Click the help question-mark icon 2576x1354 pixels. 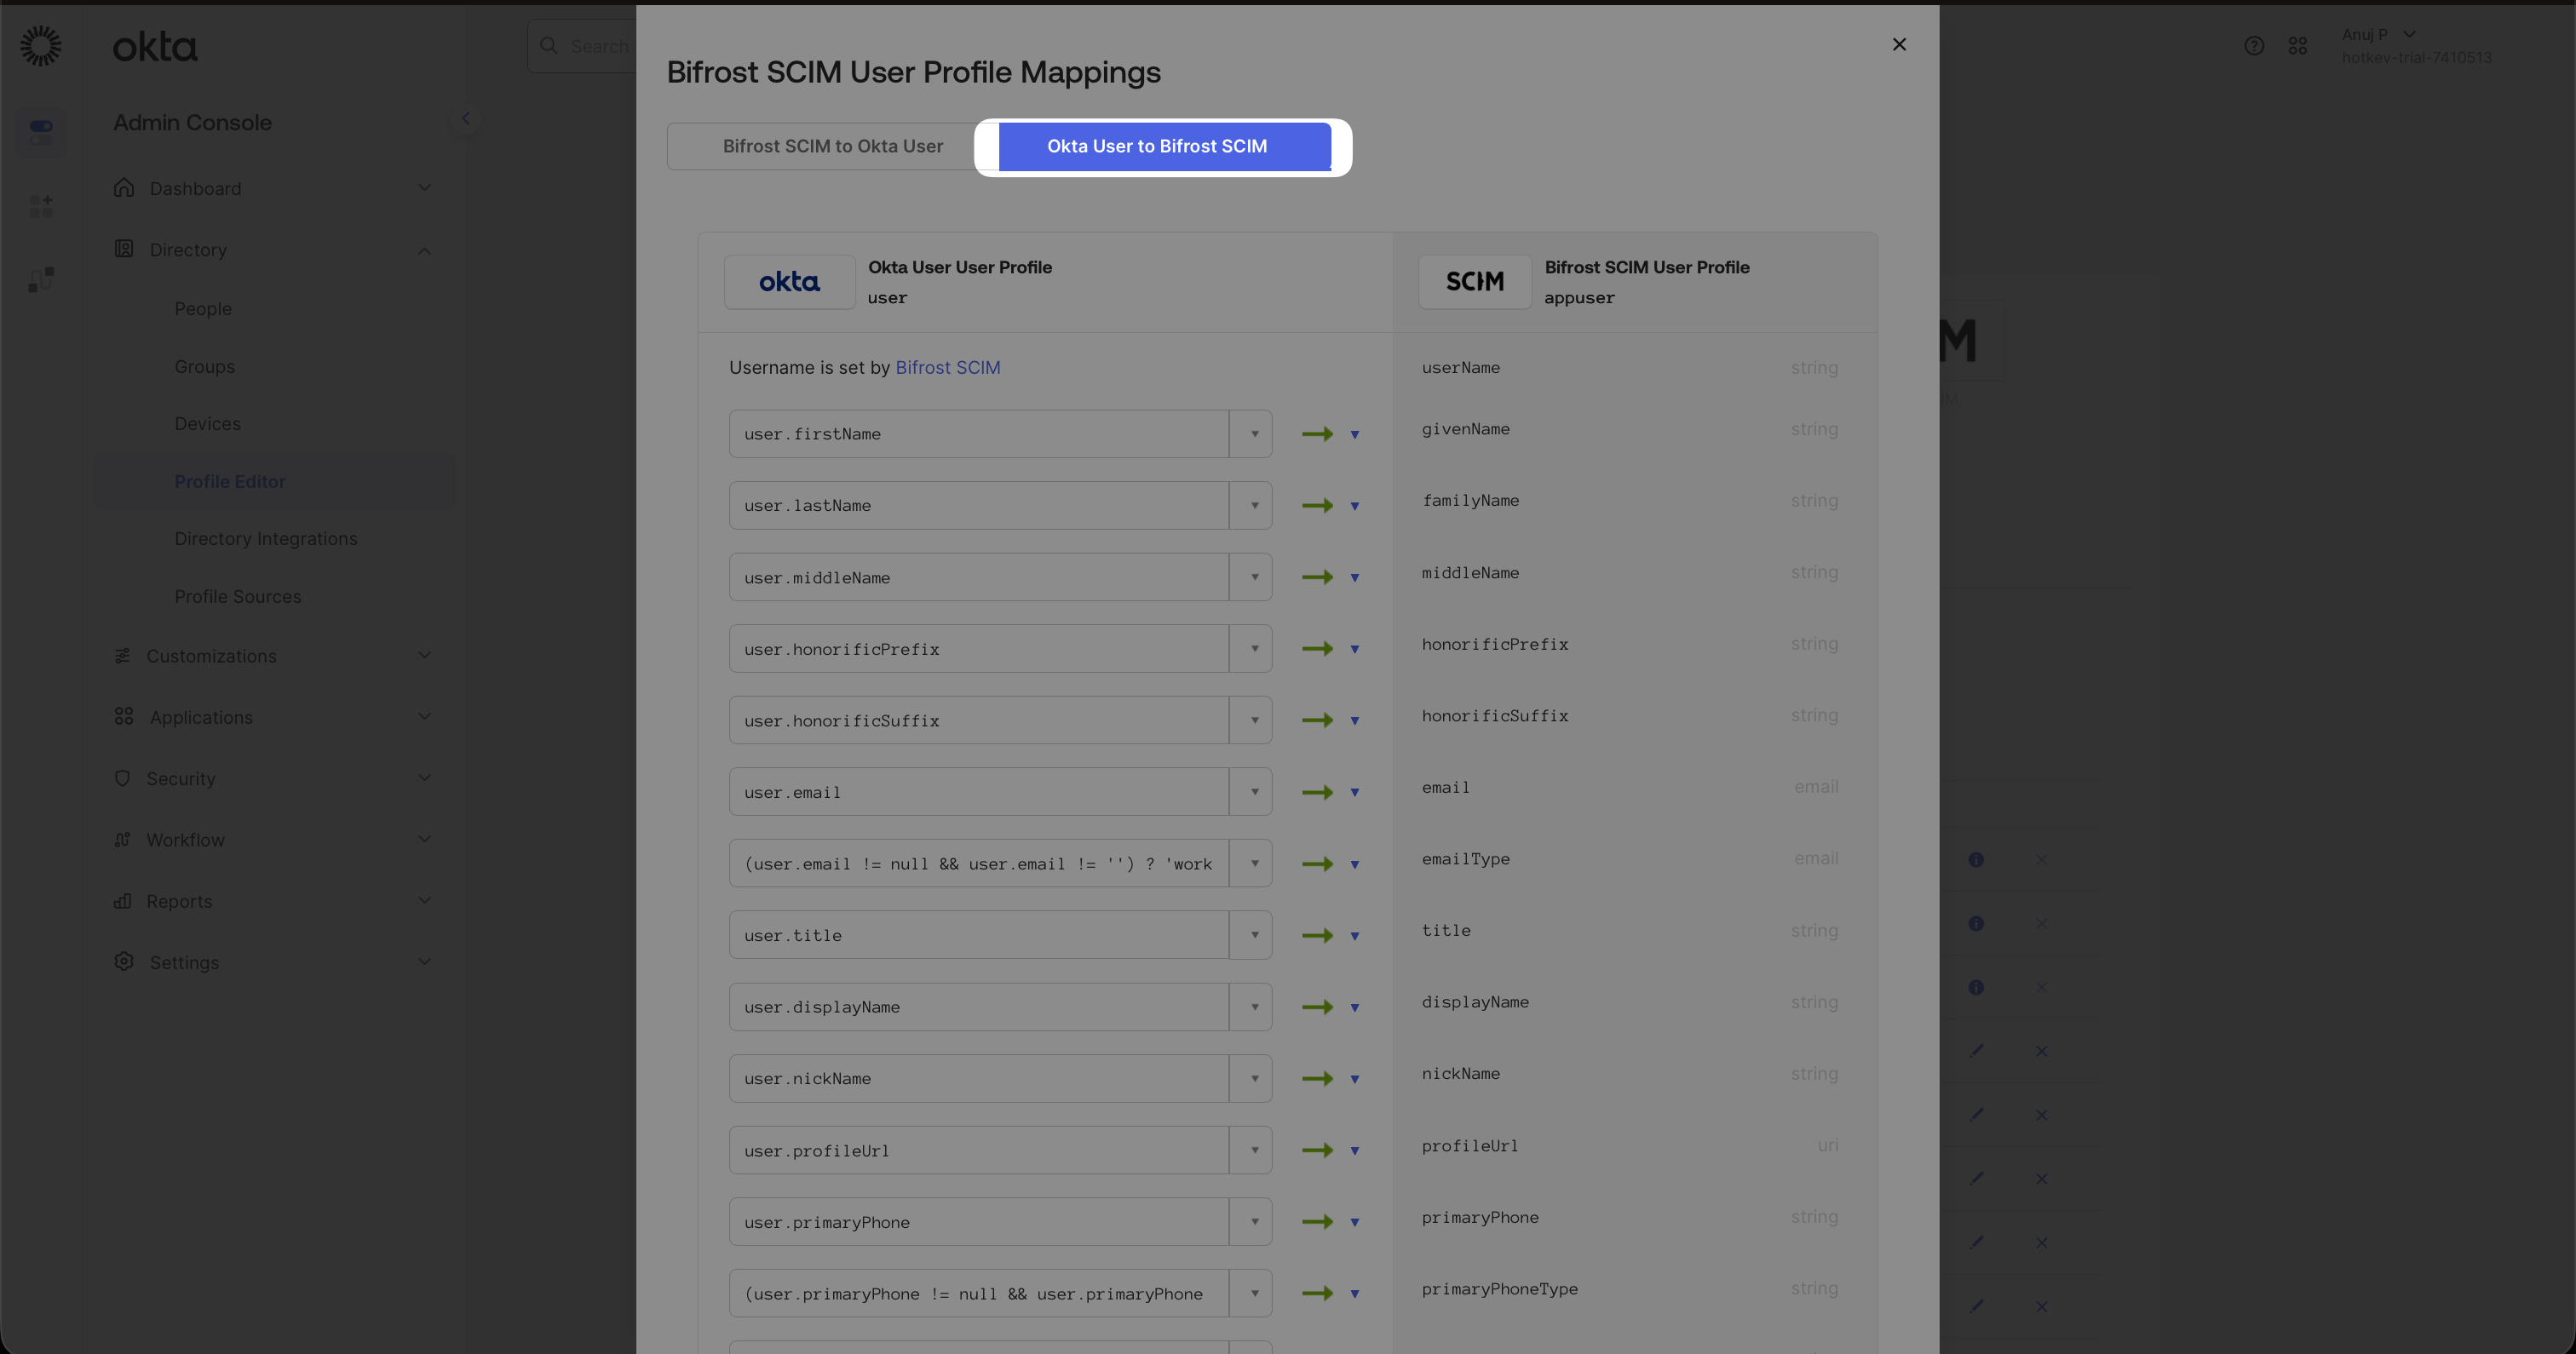point(2254,46)
